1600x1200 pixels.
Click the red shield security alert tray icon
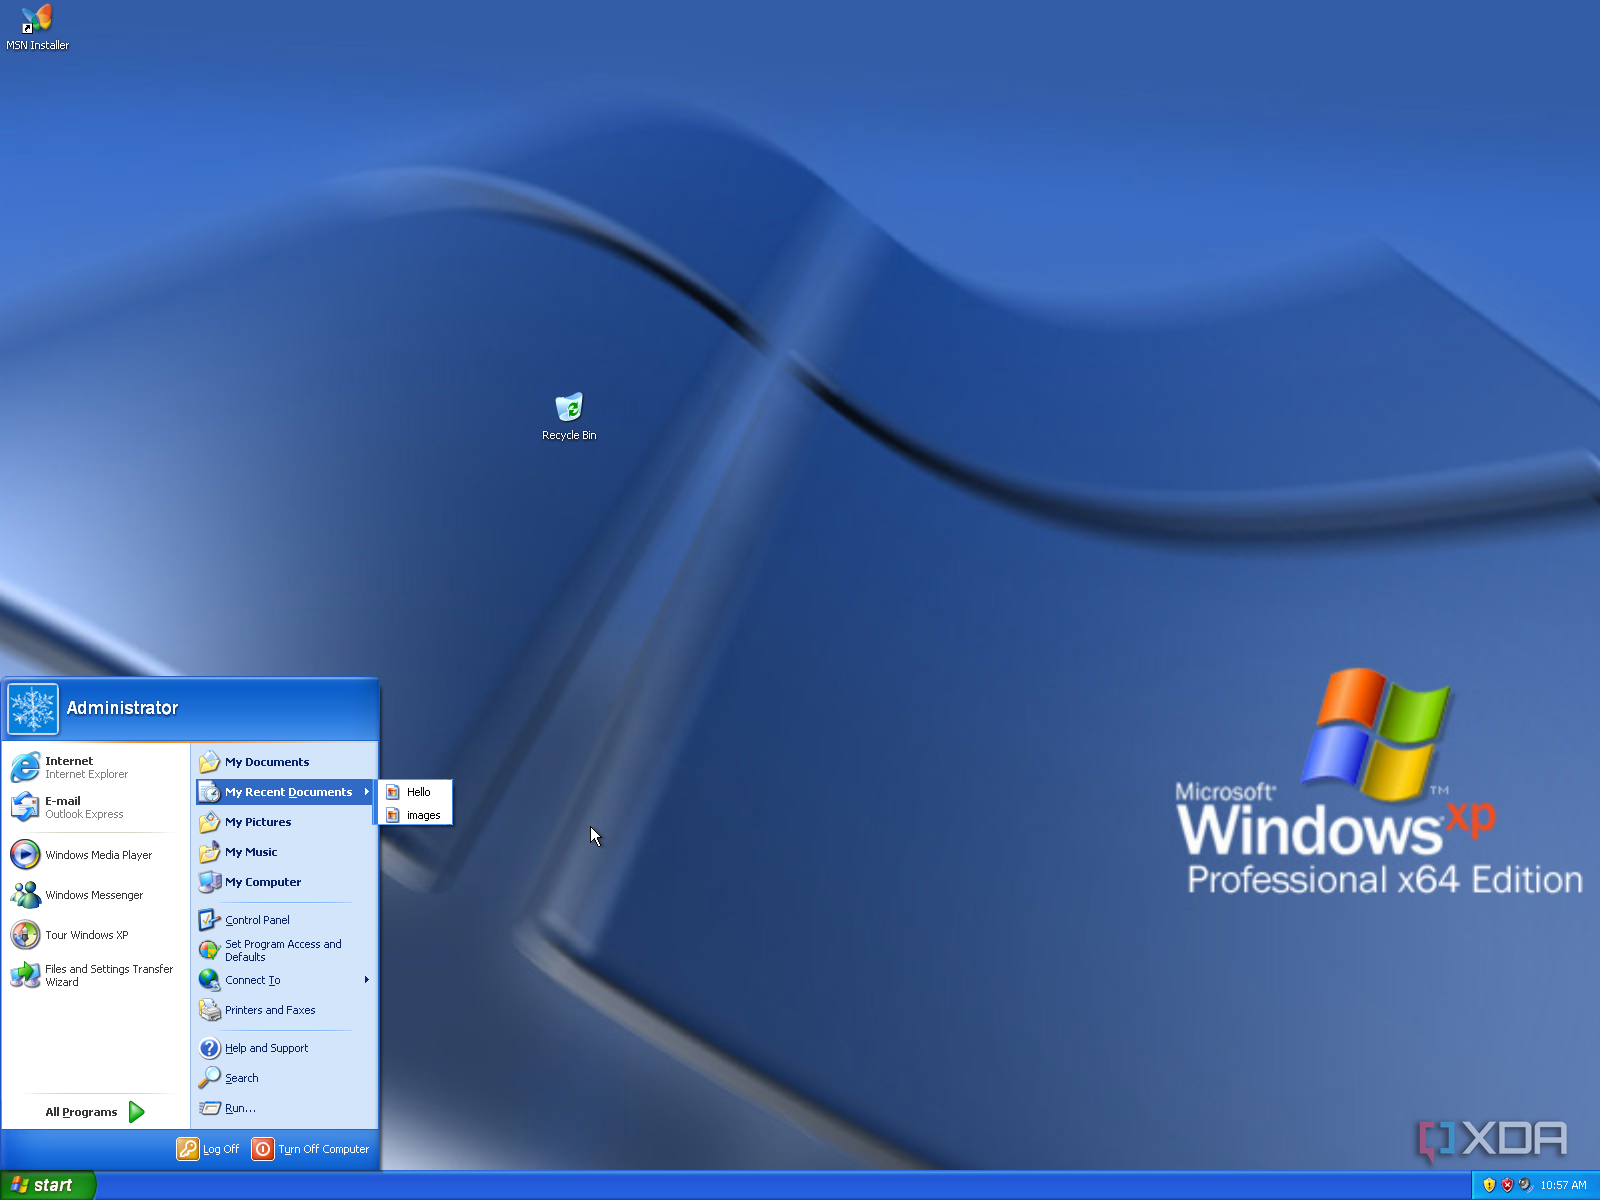[x=1507, y=1185]
